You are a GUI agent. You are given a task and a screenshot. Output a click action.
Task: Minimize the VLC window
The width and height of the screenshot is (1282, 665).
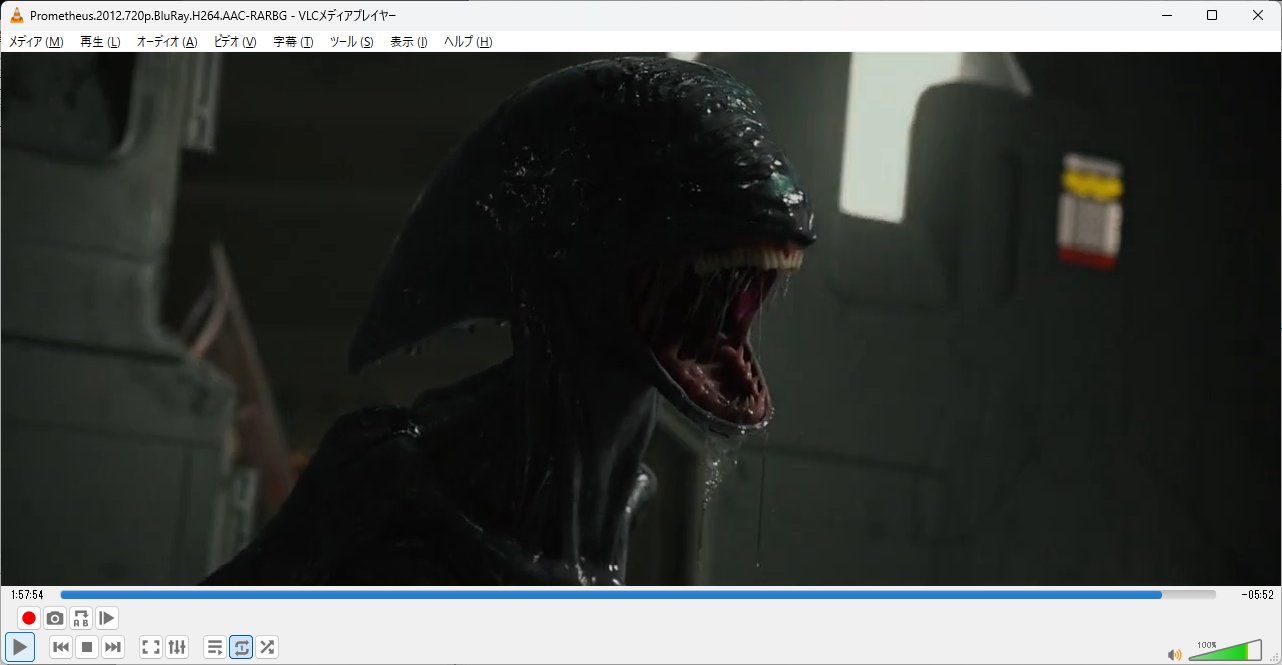point(1166,15)
